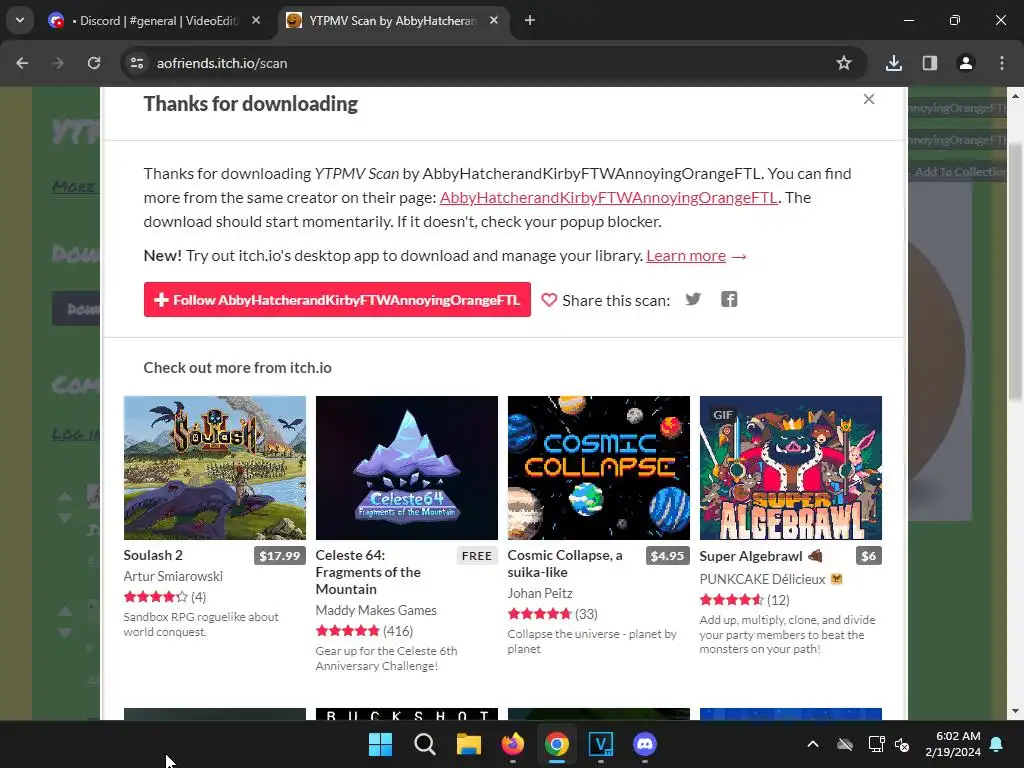Open Windows Search from the taskbar
This screenshot has width=1024, height=768.
[x=424, y=744]
